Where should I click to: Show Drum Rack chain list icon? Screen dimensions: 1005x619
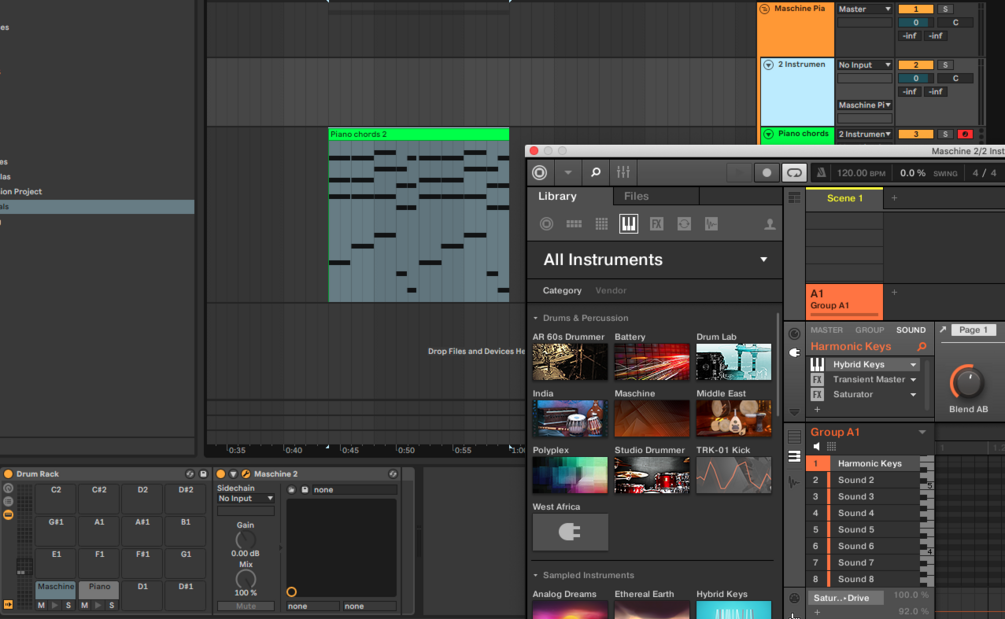point(8,502)
